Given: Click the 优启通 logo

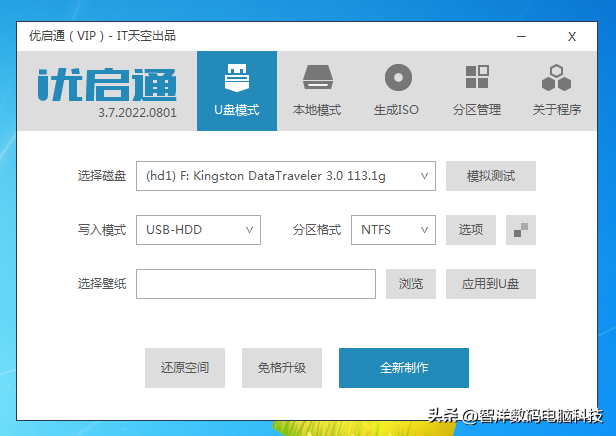Looking at the screenshot, I should [x=107, y=85].
